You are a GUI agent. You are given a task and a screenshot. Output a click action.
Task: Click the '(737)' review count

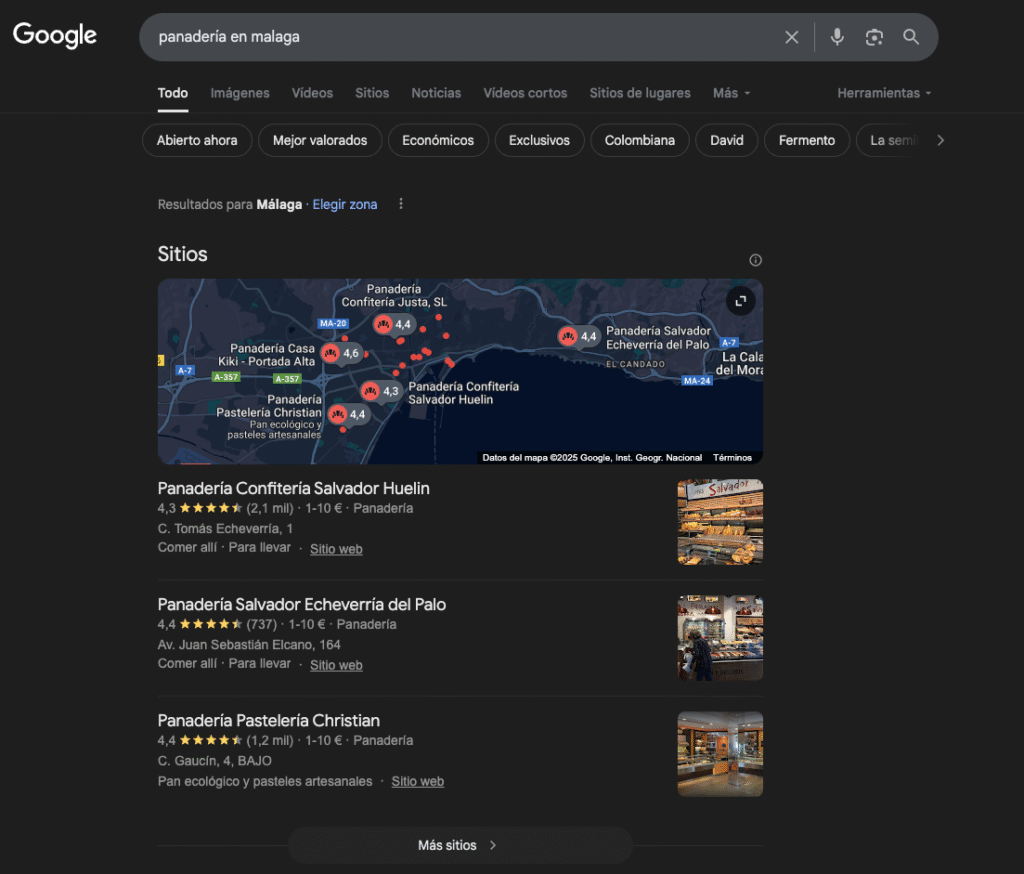(261, 624)
